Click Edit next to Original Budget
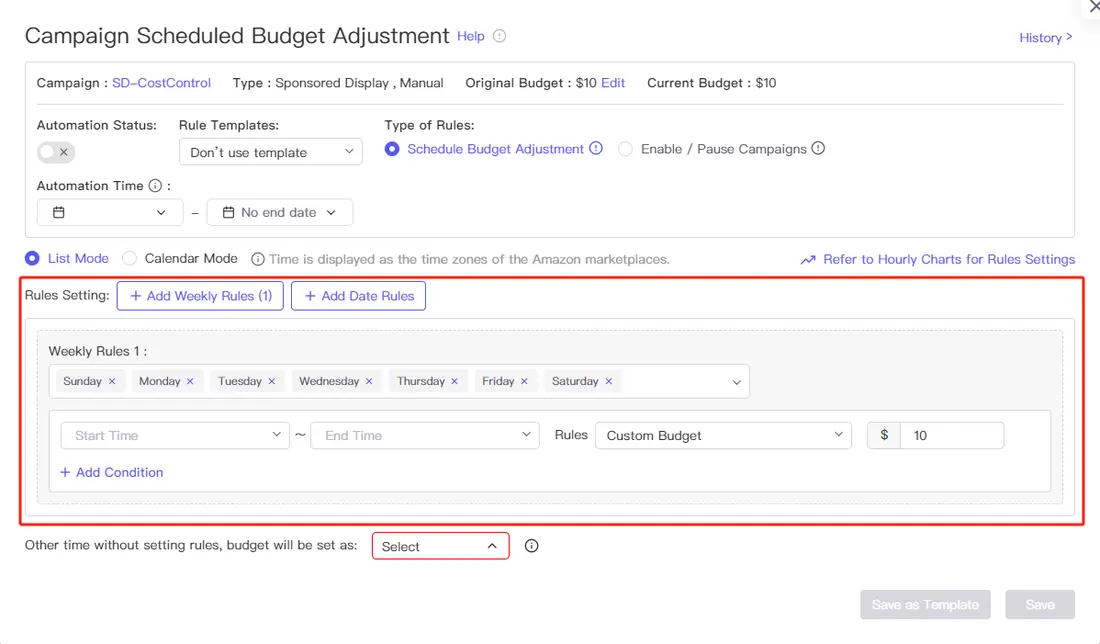Viewport: 1100px width, 644px height. pos(613,83)
